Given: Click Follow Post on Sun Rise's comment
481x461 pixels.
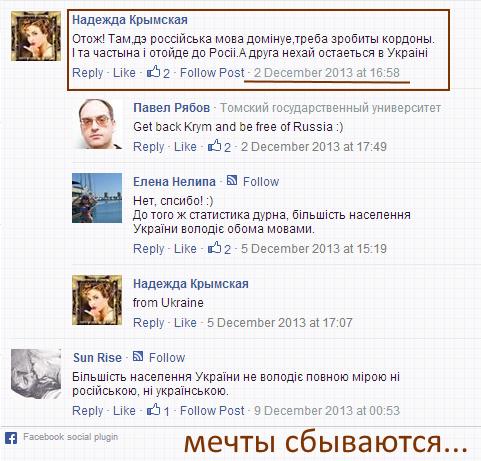Looking at the screenshot, I should pos(212,410).
